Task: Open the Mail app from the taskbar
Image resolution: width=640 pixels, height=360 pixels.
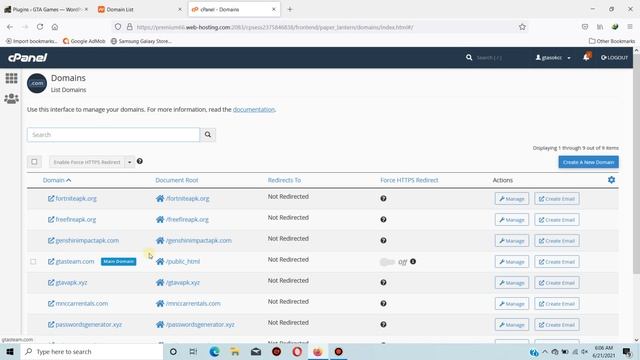Action: coord(256,351)
